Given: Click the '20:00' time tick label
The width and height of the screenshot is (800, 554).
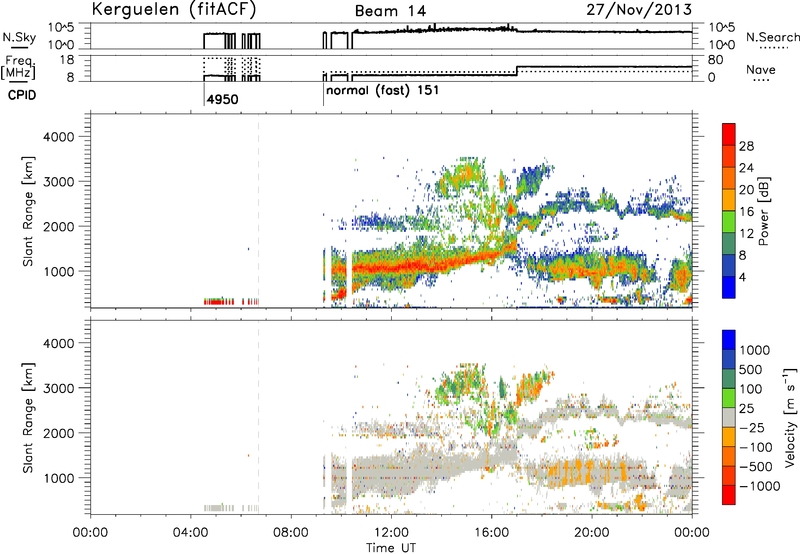Looking at the screenshot, I should pyautogui.click(x=592, y=533).
